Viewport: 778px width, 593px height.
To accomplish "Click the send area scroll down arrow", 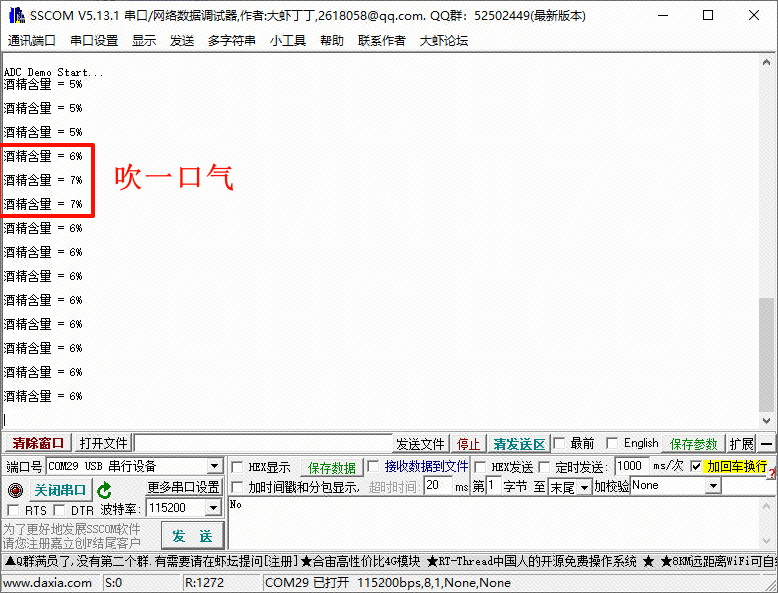I will click(x=766, y=541).
